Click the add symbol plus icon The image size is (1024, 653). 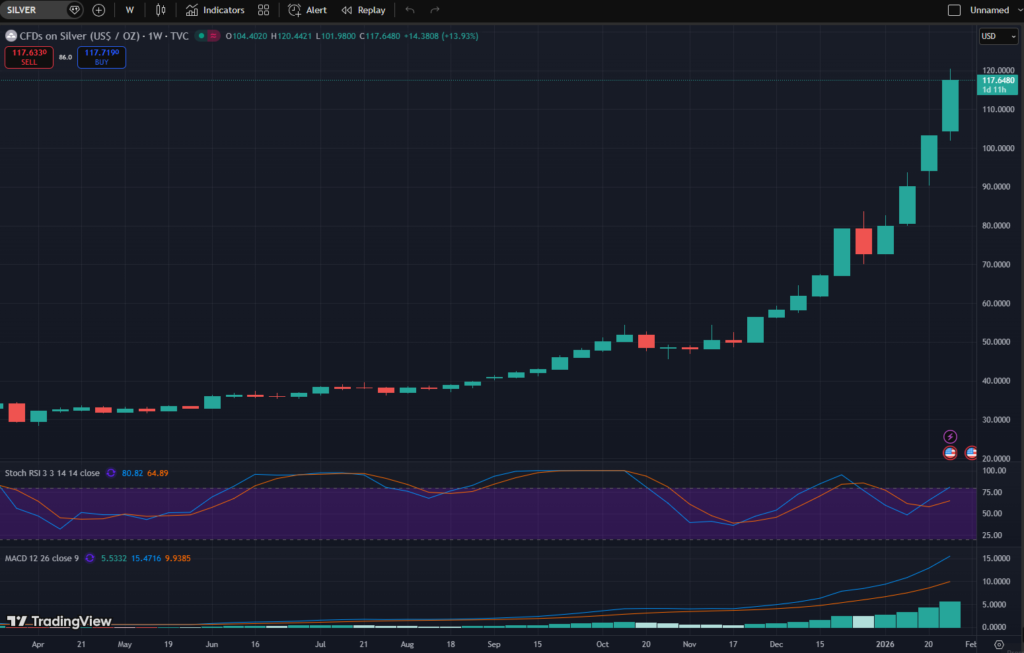pyautogui.click(x=98, y=10)
